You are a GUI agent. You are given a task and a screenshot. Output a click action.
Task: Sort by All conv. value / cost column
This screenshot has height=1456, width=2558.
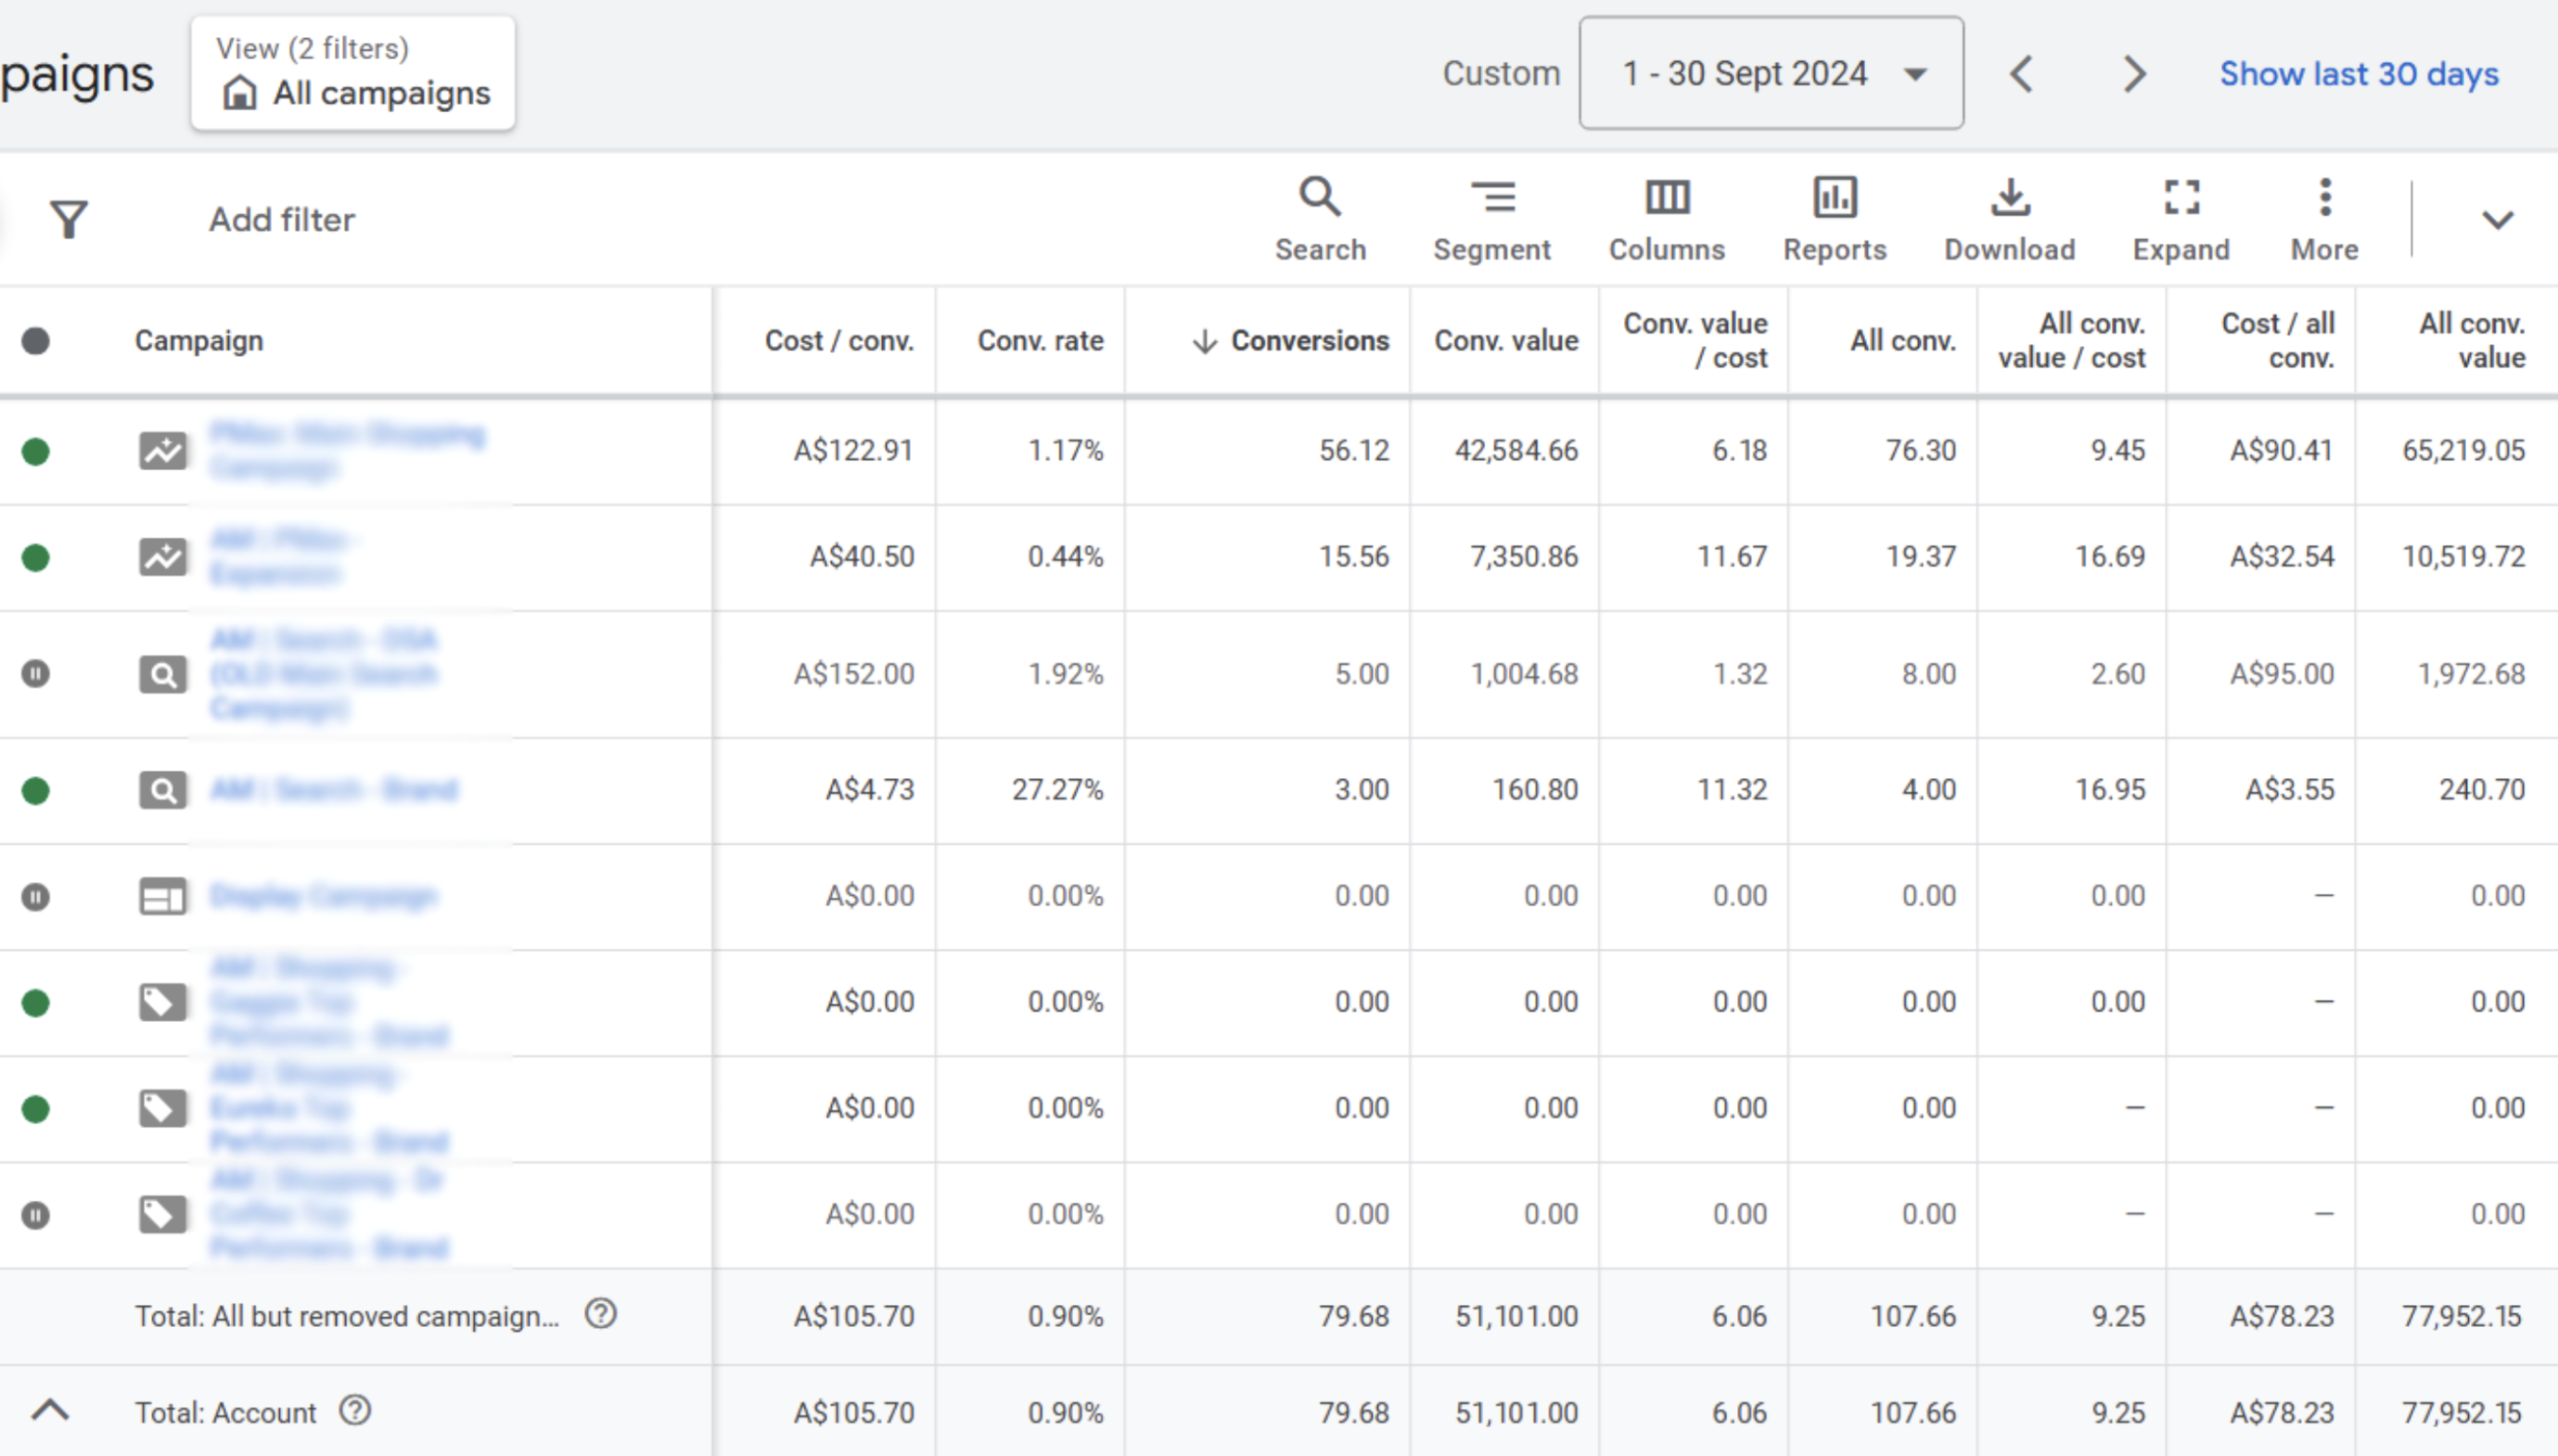point(2072,341)
